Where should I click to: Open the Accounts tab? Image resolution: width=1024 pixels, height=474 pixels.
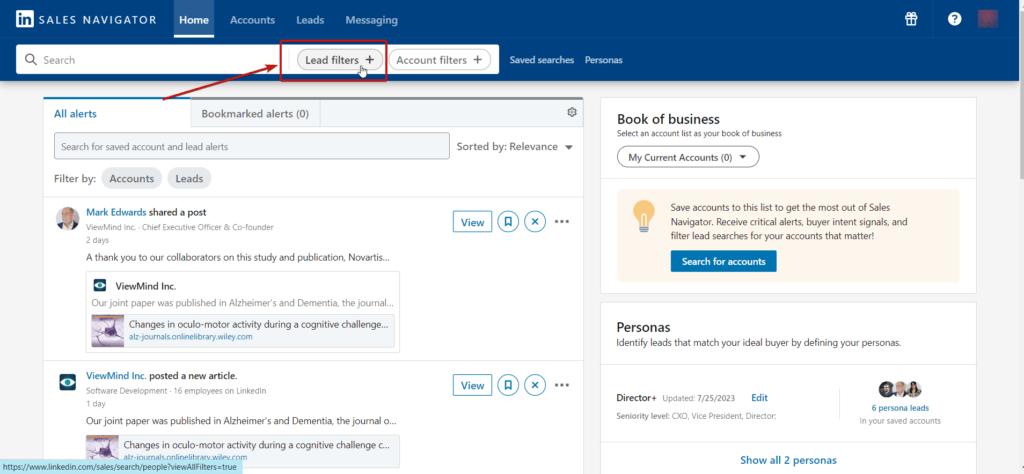pos(252,20)
